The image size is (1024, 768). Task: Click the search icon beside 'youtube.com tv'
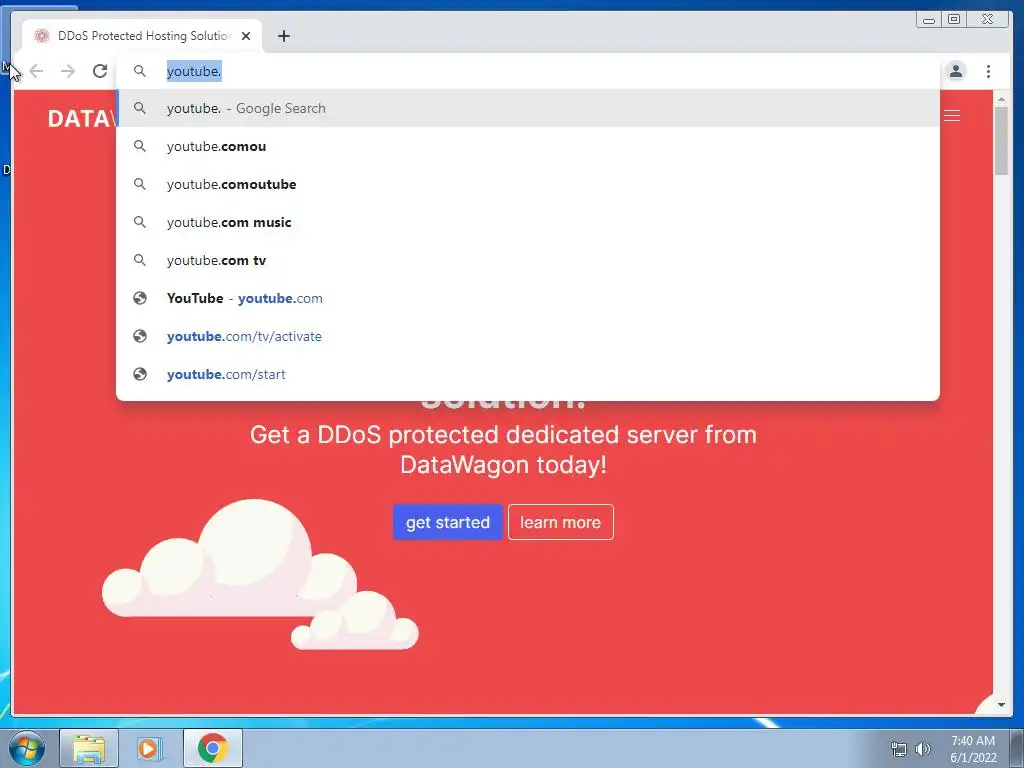[140, 260]
